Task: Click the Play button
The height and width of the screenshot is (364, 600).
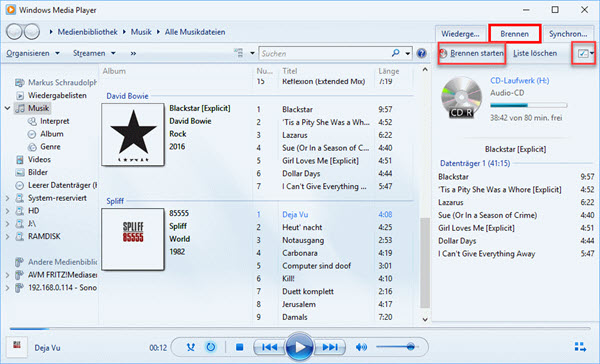Action: point(300,347)
